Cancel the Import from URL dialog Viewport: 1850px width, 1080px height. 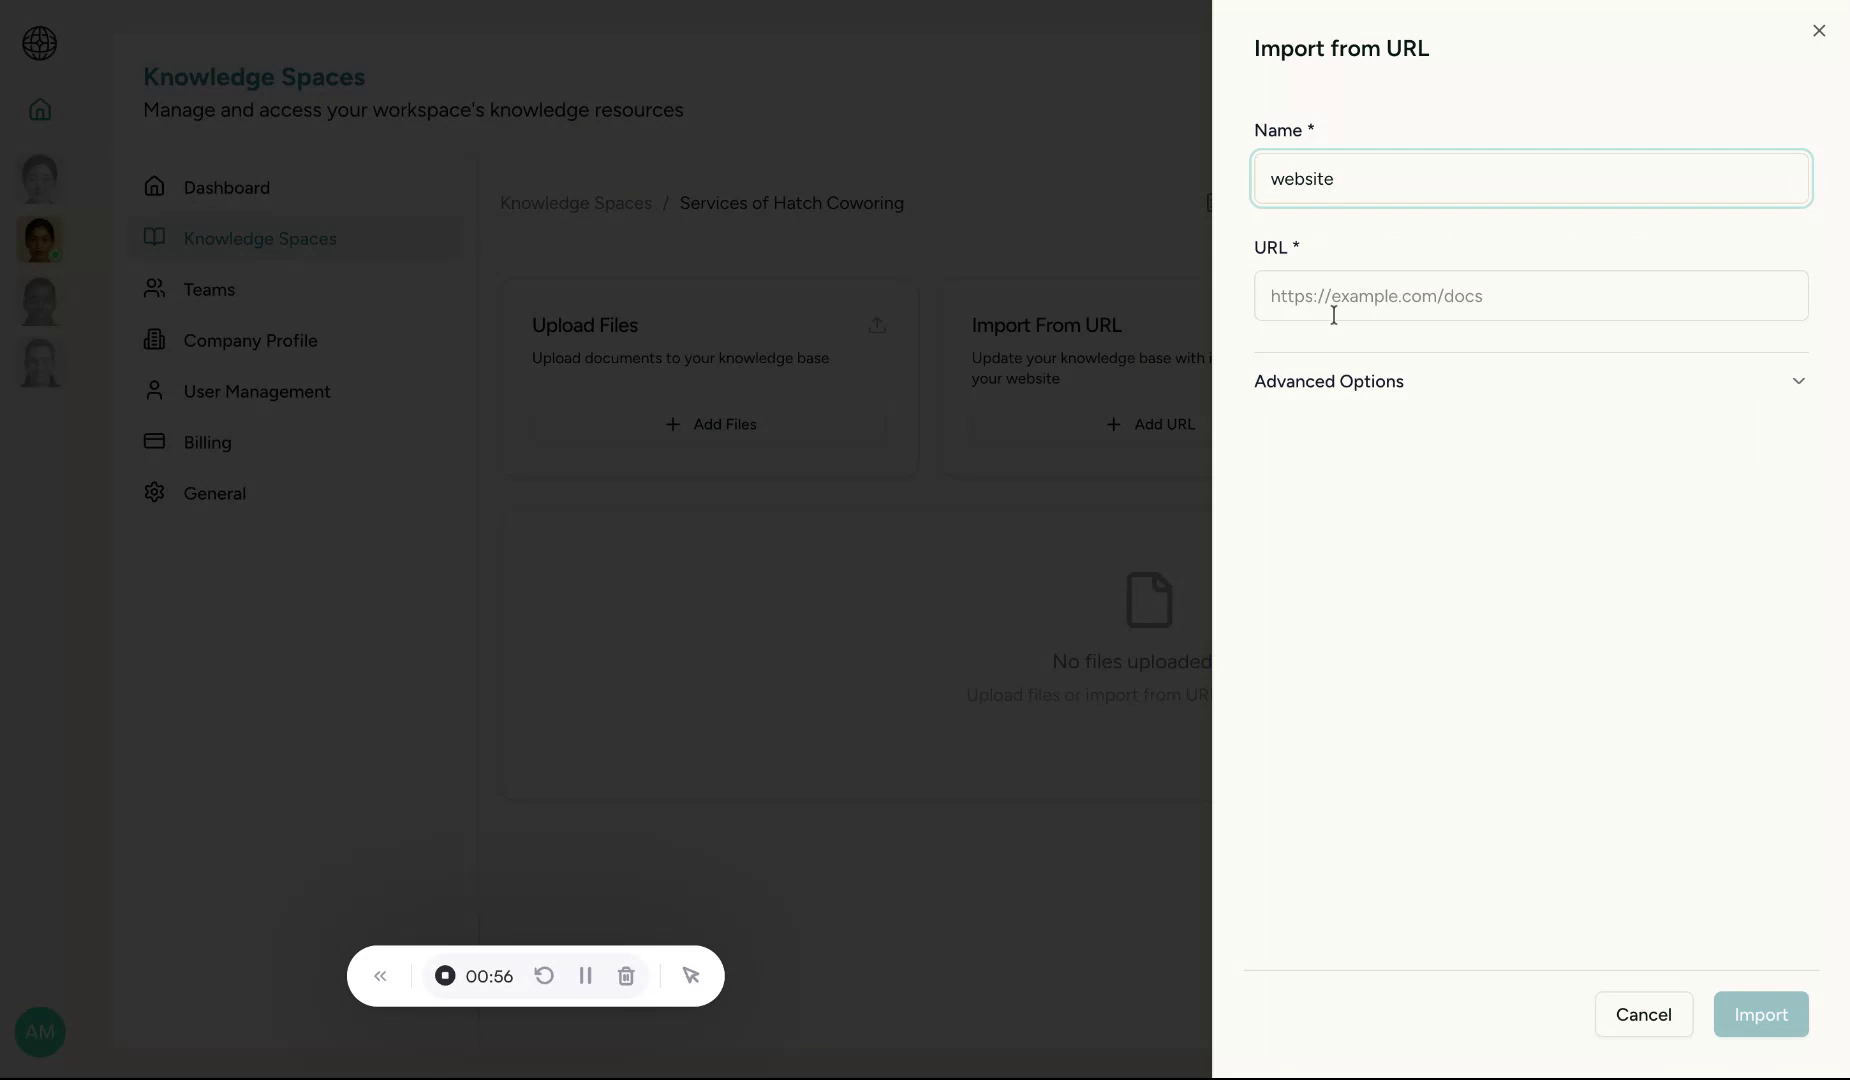tap(1644, 1014)
